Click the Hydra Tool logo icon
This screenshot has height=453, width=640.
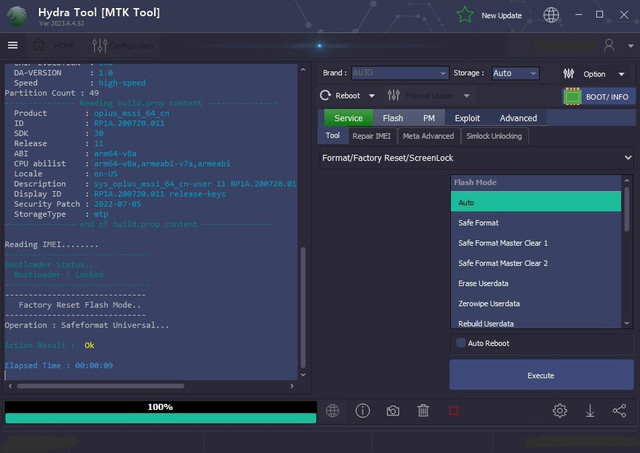click(x=17, y=16)
